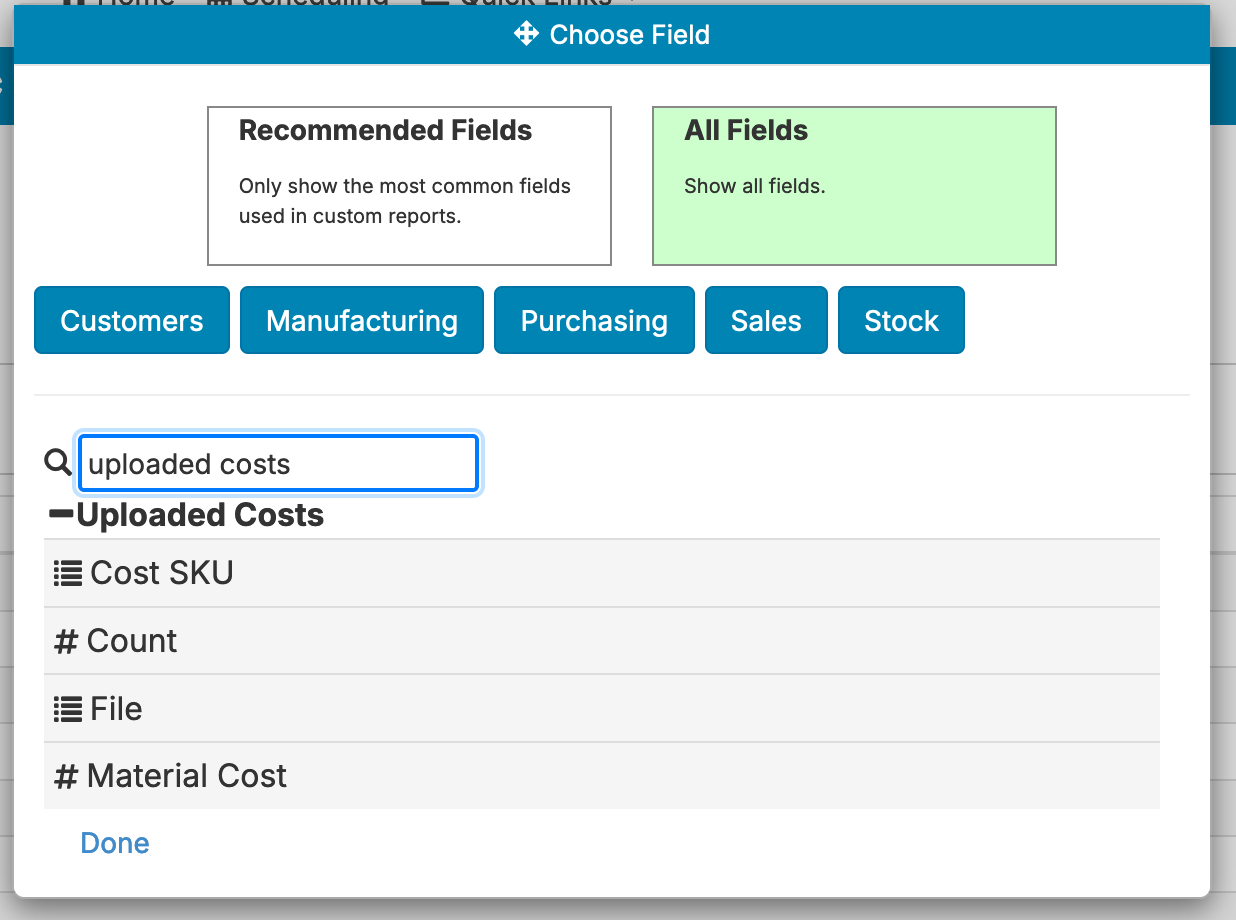This screenshot has height=920, width=1236.
Task: Open the Manufacturing category
Action: [362, 321]
